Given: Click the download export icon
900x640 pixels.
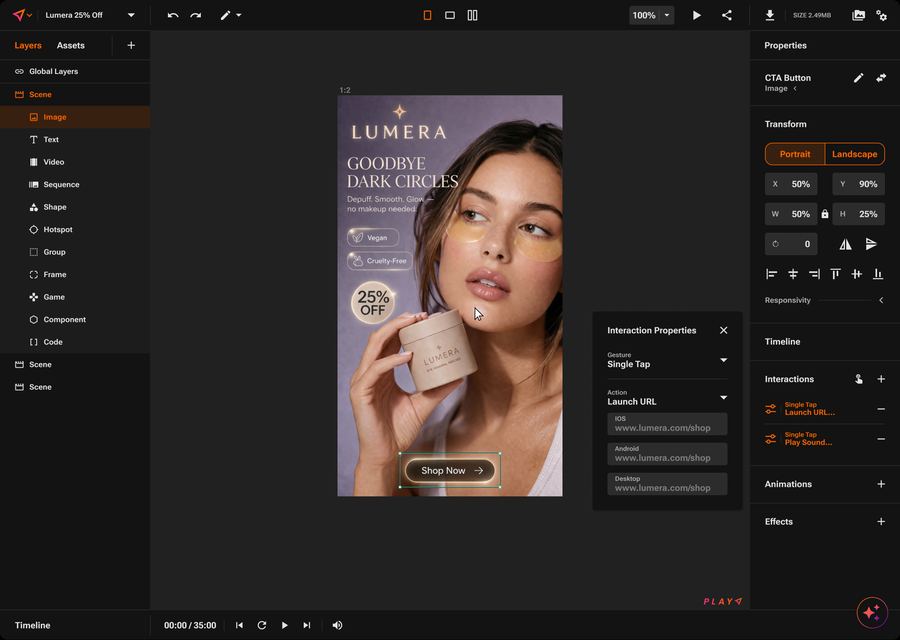Looking at the screenshot, I should [x=770, y=15].
